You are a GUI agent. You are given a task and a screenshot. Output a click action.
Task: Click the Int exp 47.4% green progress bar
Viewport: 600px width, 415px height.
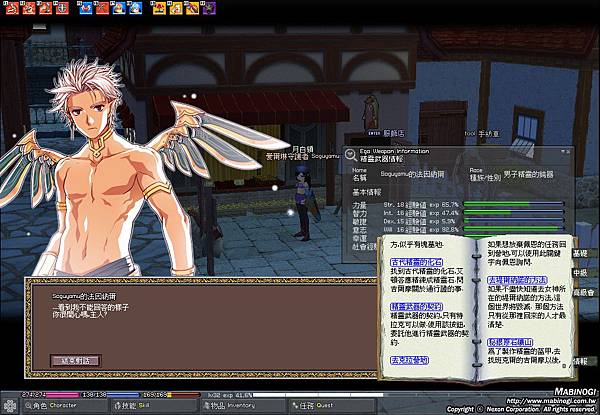(514, 213)
